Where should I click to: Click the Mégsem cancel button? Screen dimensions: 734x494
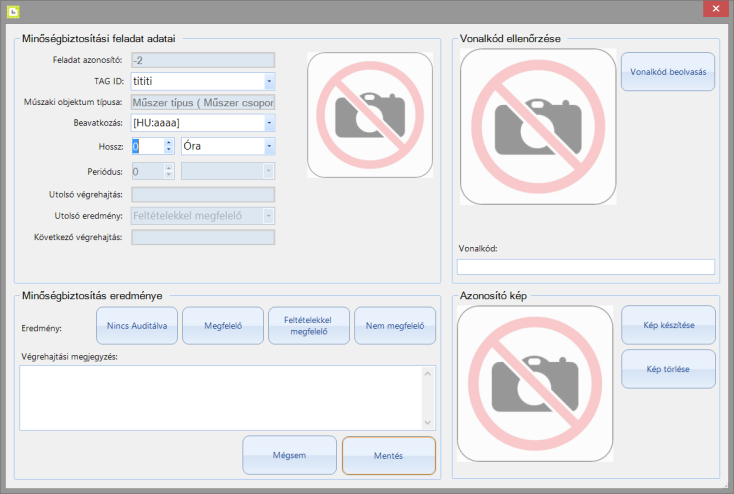289,455
